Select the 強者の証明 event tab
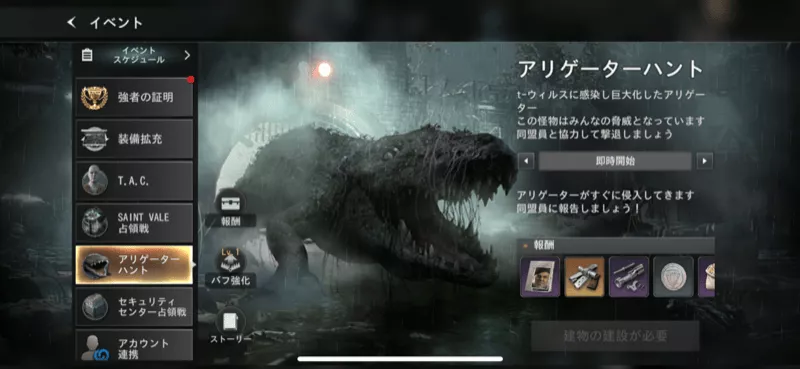Viewport: 800px width, 369px height. point(134,97)
